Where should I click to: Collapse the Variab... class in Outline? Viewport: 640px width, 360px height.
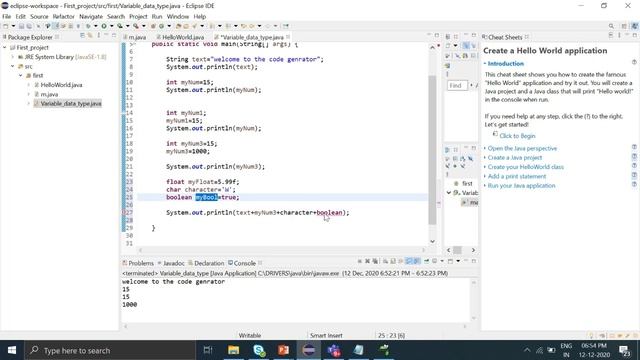[x=449, y=193]
